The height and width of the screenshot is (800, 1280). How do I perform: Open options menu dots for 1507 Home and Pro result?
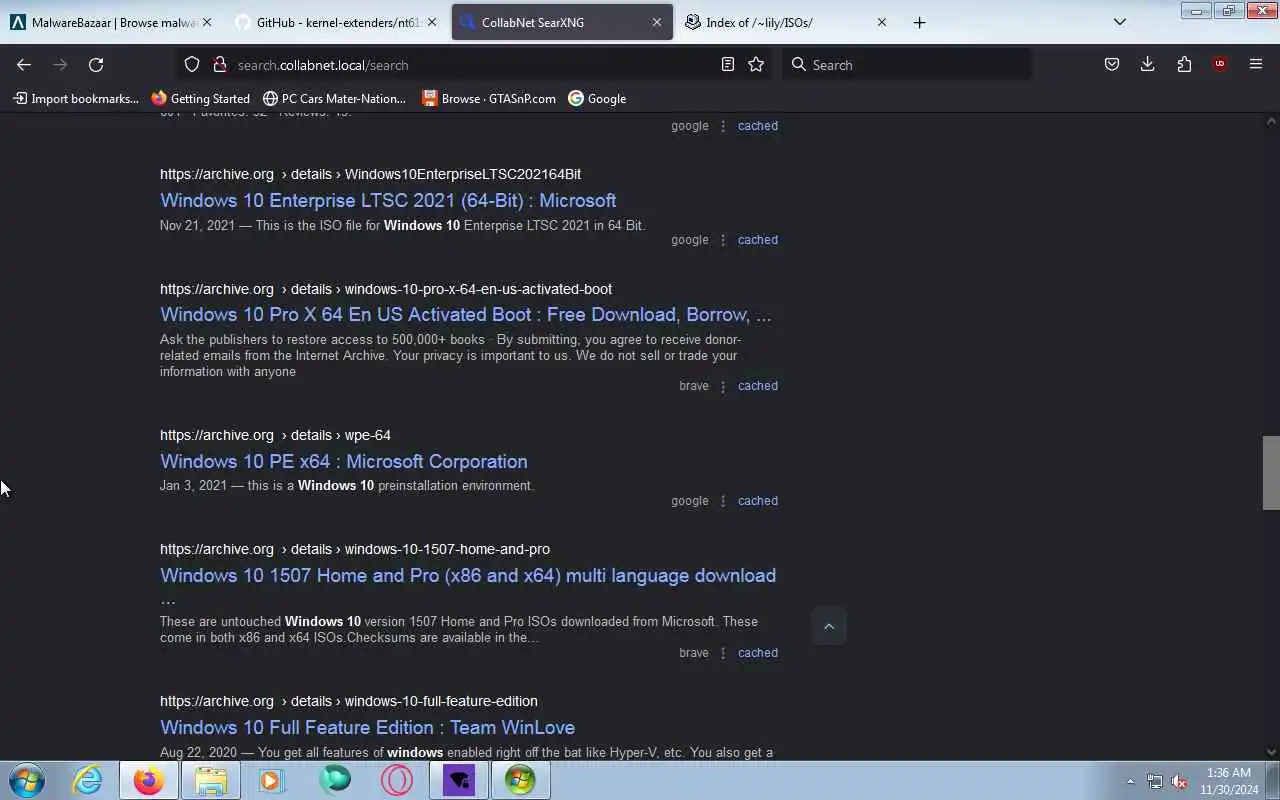[x=723, y=653]
